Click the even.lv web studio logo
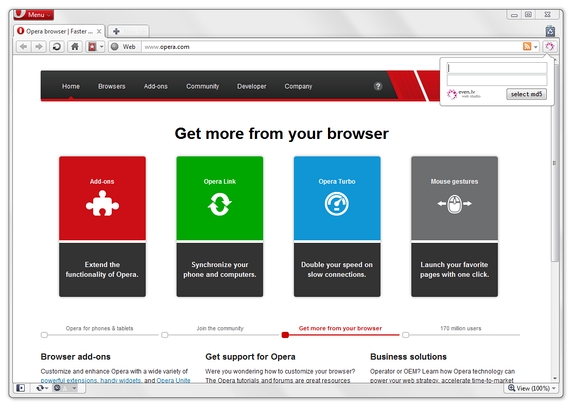 tap(464, 94)
